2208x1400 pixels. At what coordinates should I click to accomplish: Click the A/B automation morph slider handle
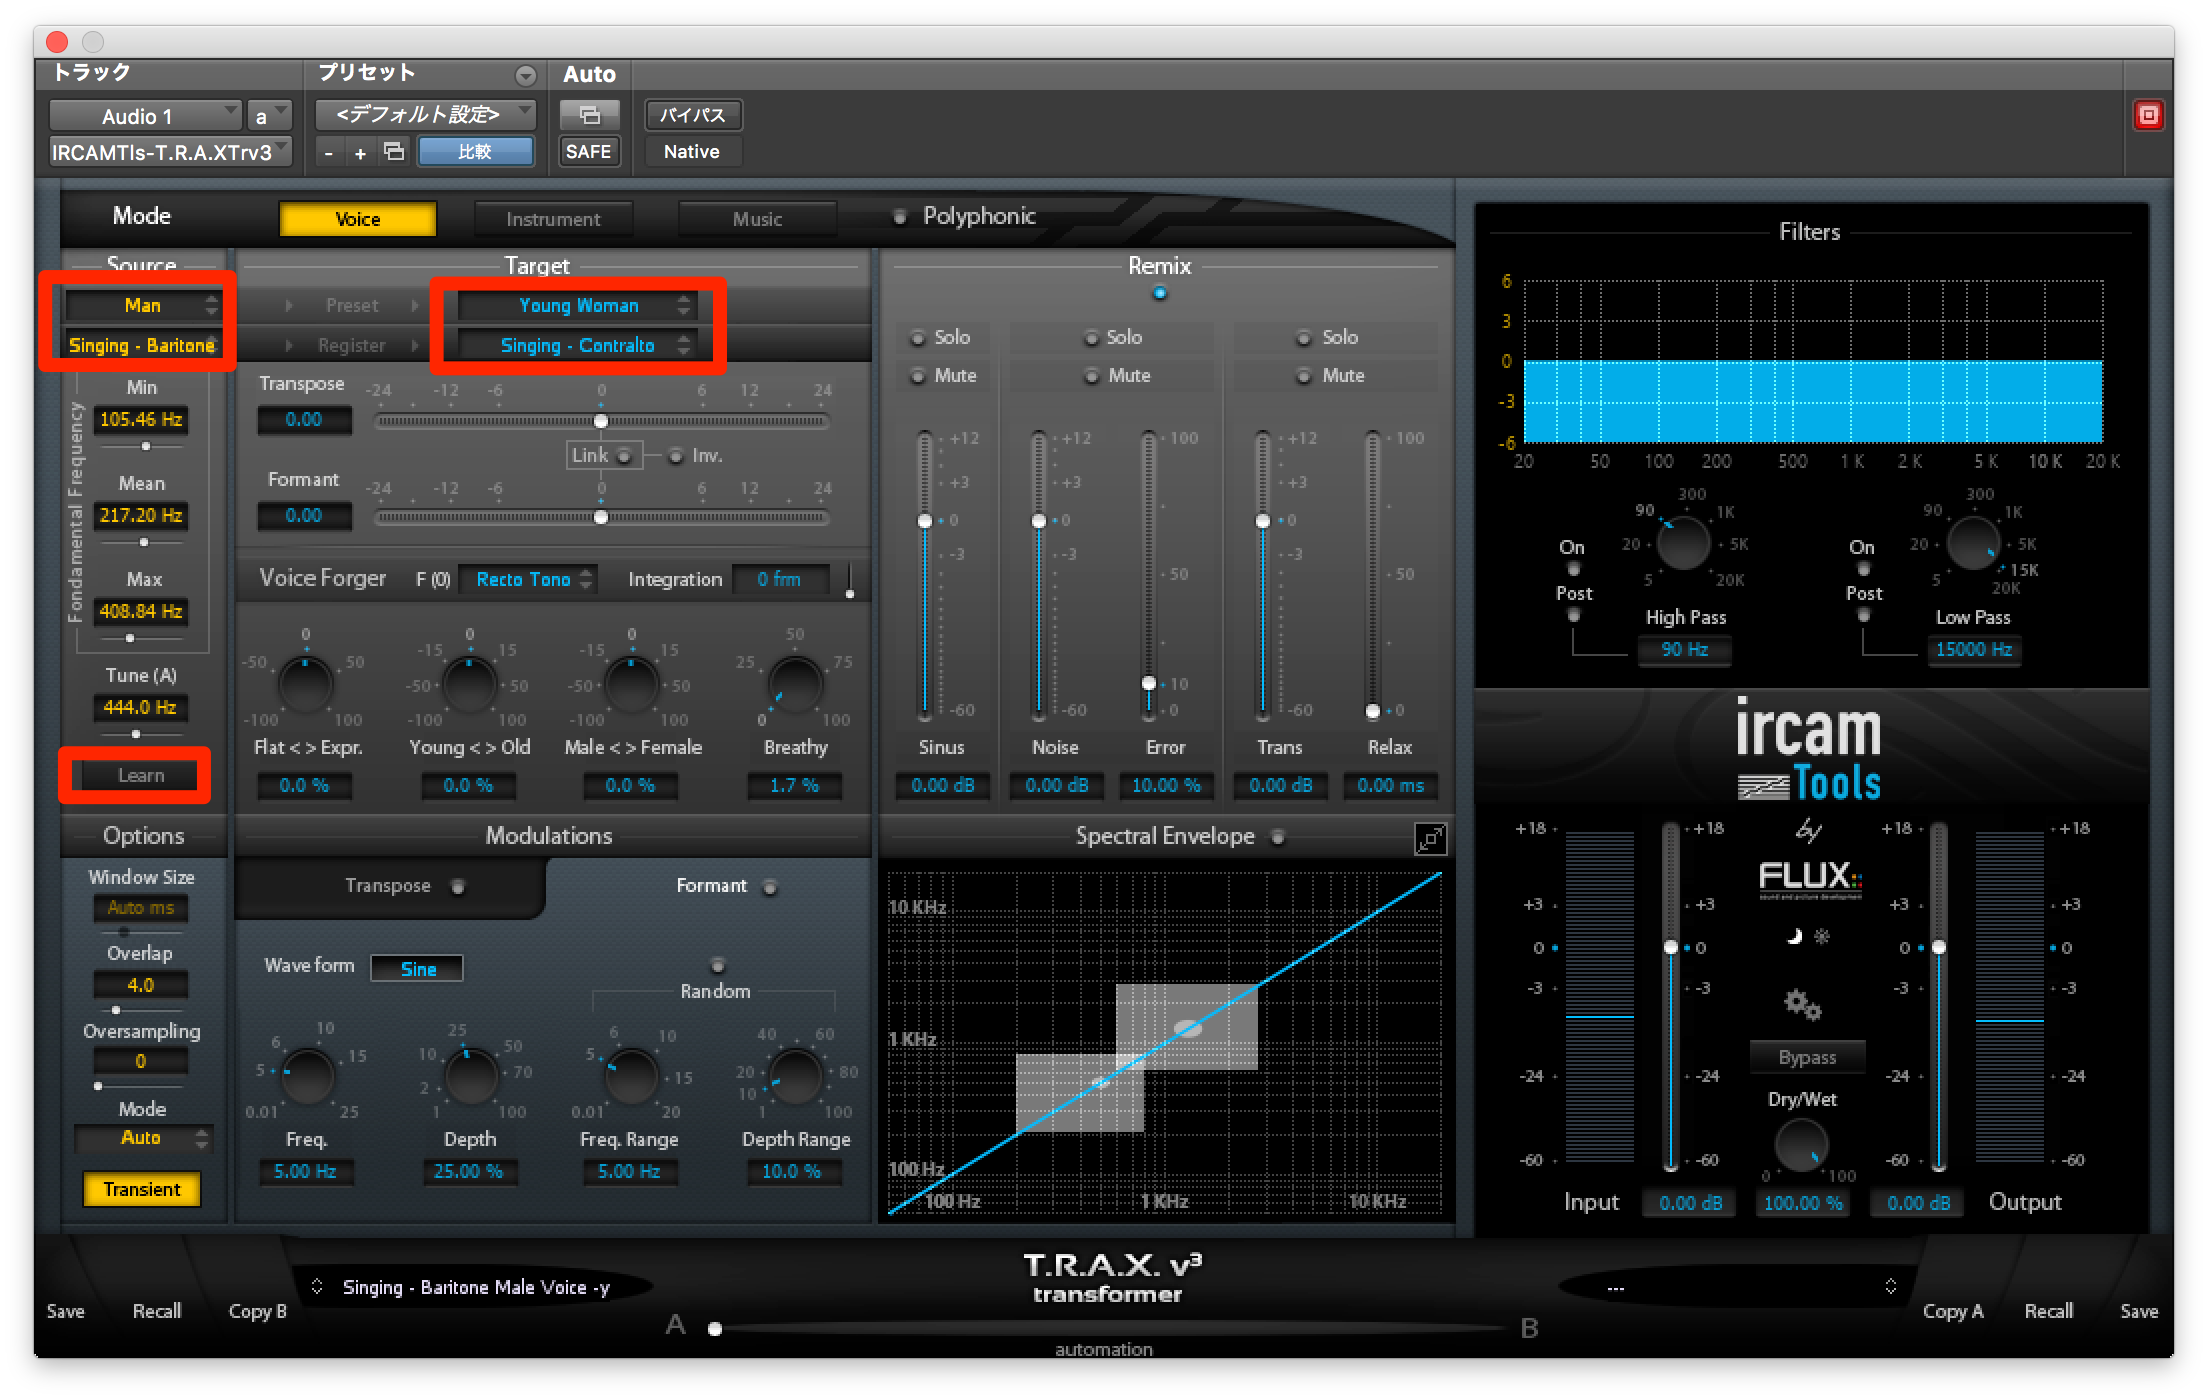pos(714,1329)
